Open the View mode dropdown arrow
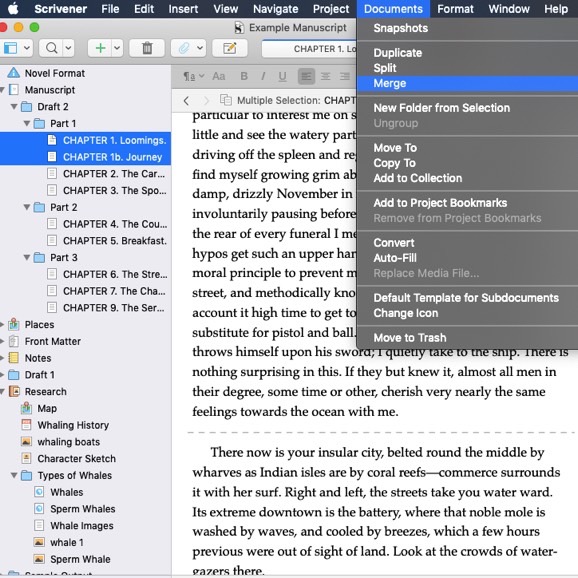 (x=27, y=48)
